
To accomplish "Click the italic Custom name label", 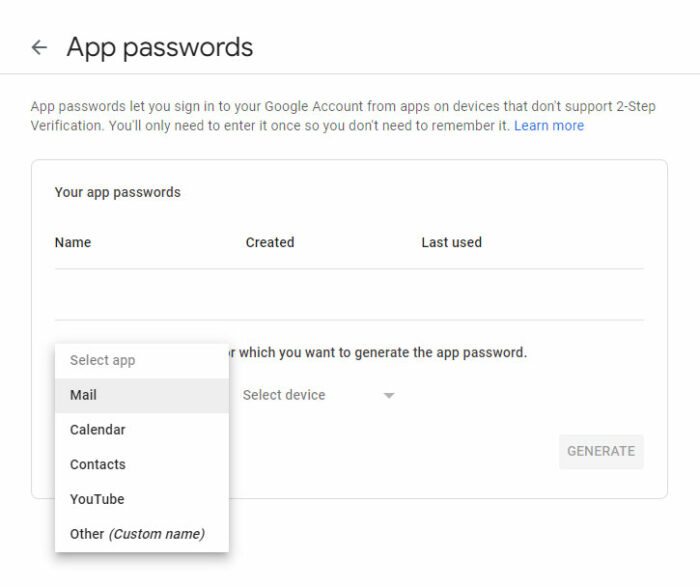I will point(157,534).
